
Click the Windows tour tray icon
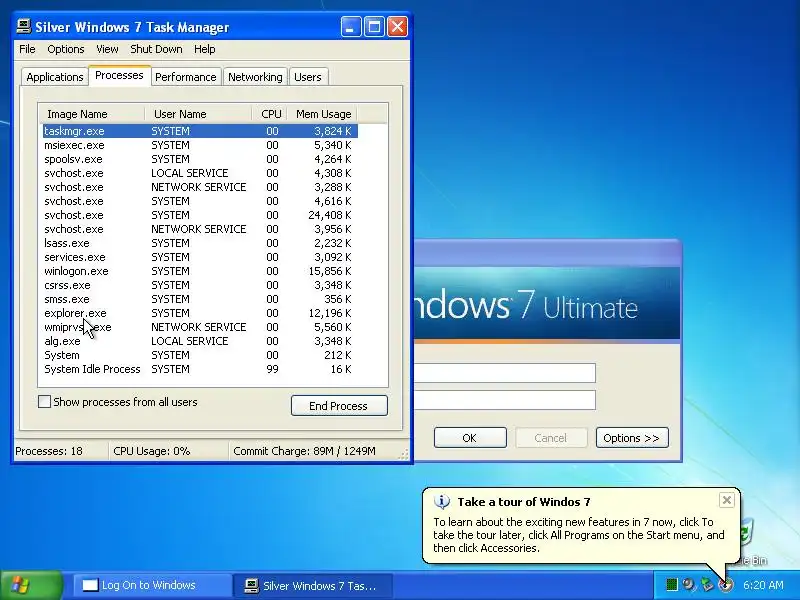pos(725,585)
